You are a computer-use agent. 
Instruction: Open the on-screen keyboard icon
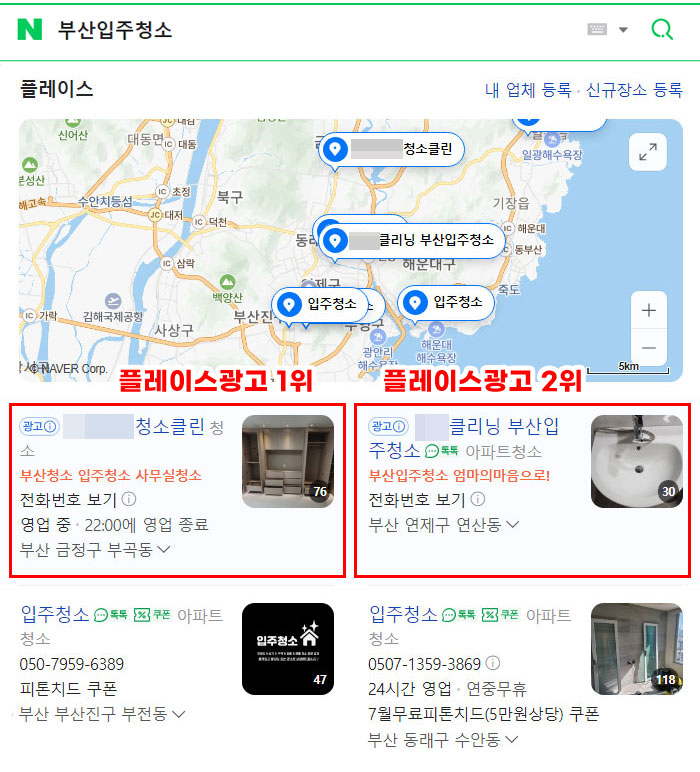597,30
